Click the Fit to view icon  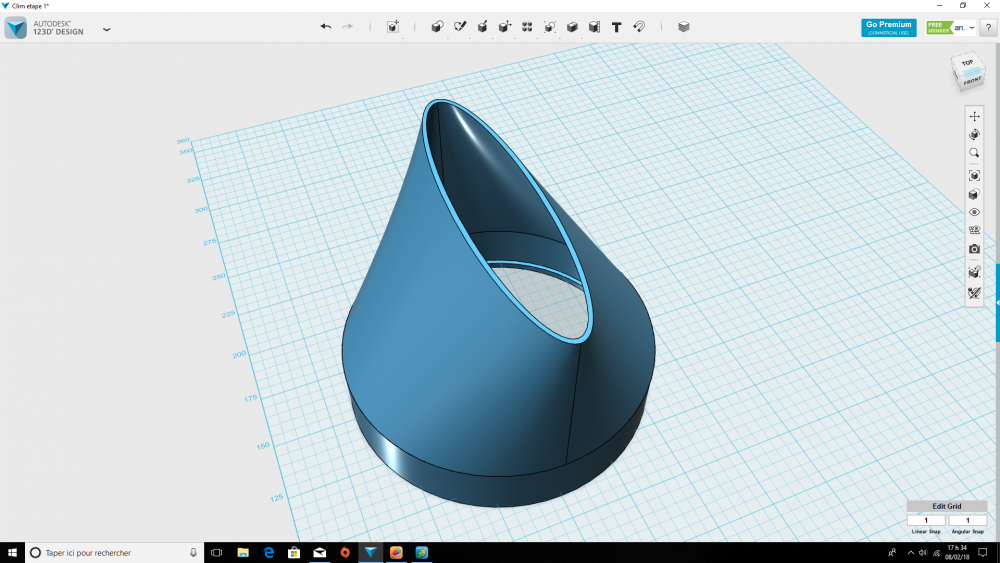[974, 176]
